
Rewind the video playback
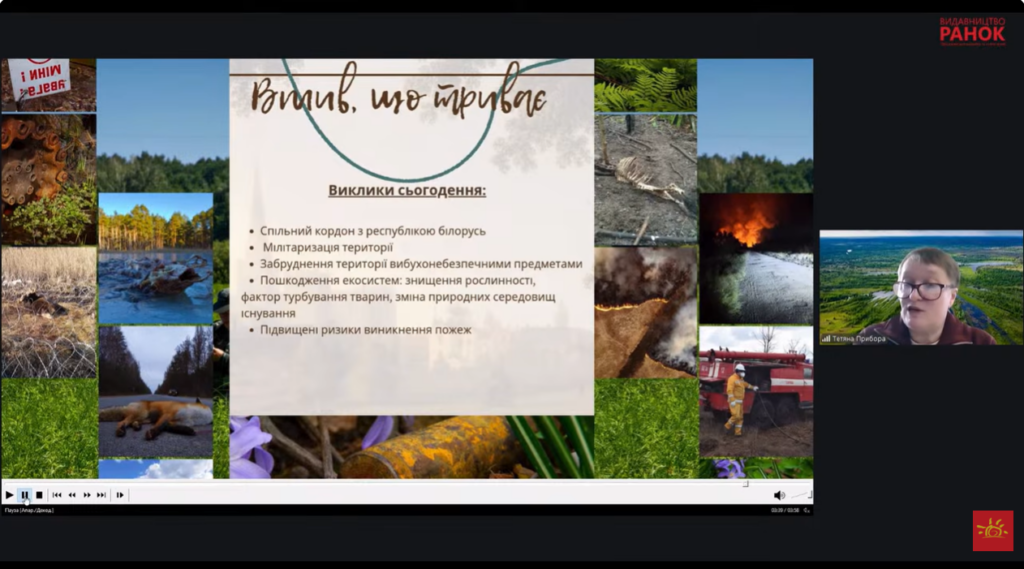tap(72, 495)
